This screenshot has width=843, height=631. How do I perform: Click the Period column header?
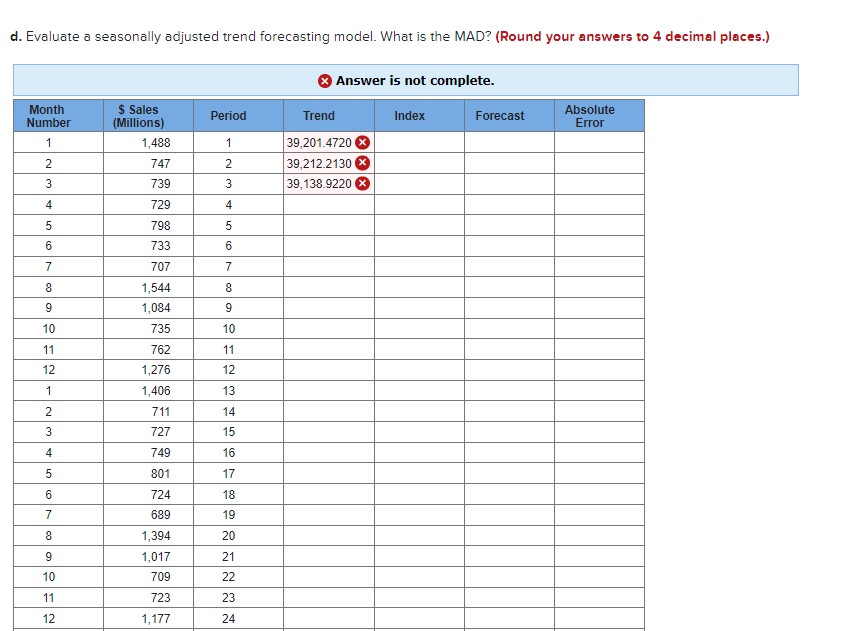(239, 116)
